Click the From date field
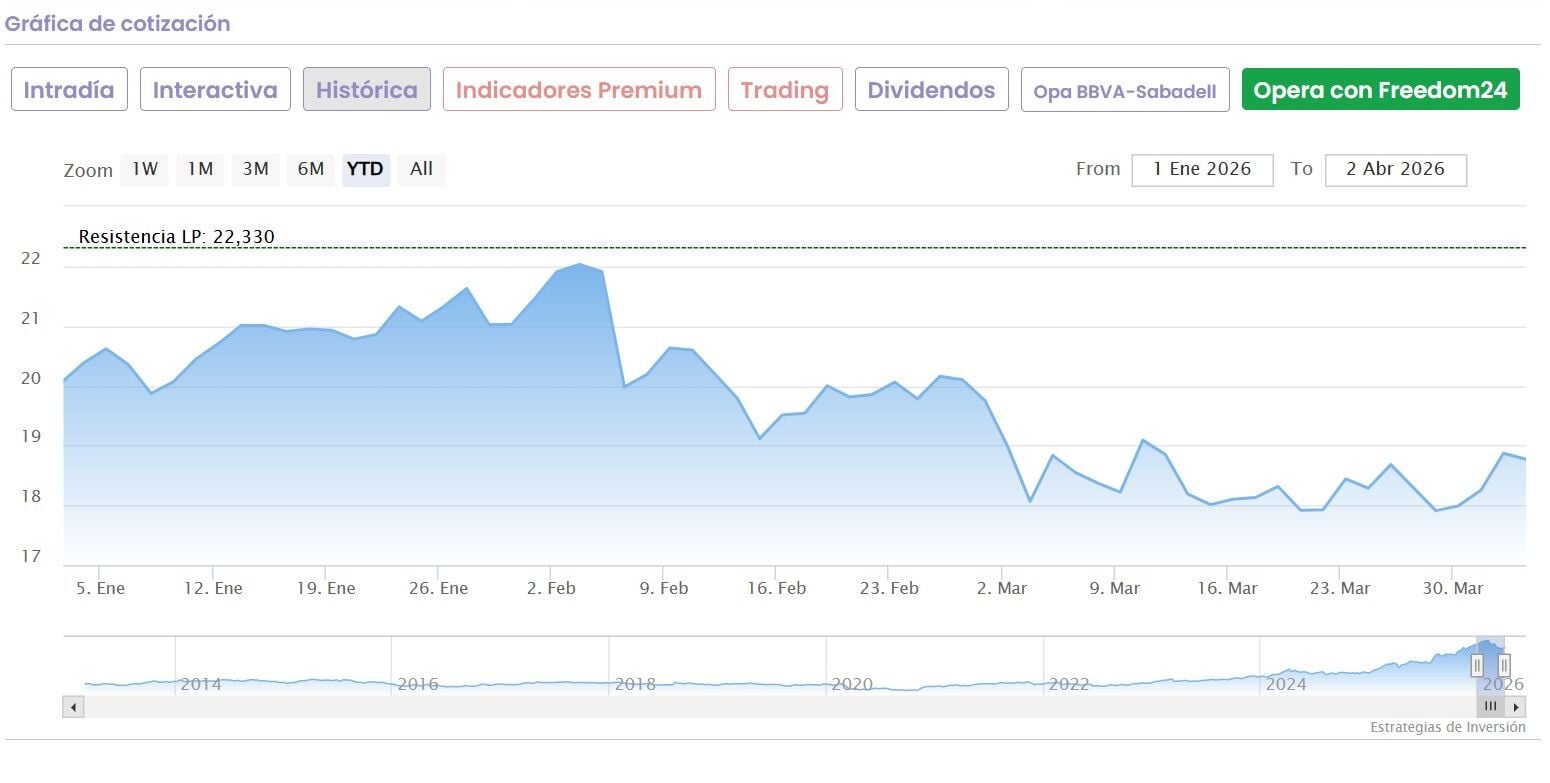Viewport: 1550px width, 783px height. pos(1202,170)
